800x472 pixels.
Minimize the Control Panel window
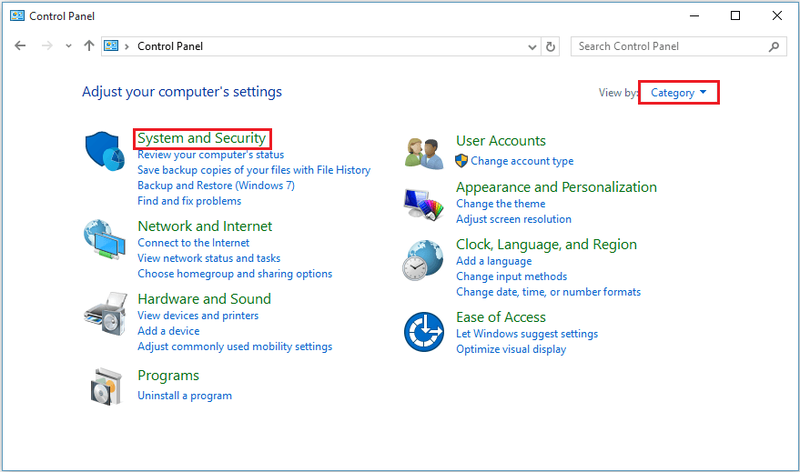coord(694,16)
